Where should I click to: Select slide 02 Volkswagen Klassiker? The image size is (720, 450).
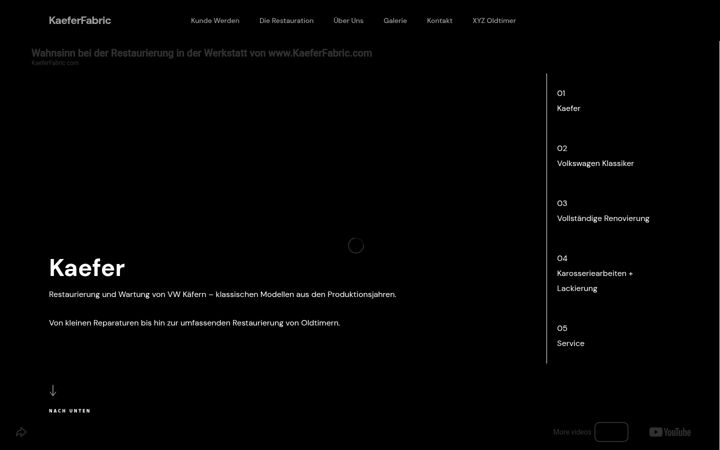pos(595,156)
